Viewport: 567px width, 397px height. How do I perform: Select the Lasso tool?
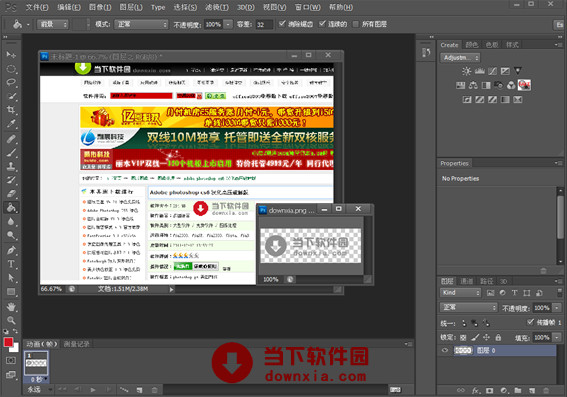[x=11, y=82]
